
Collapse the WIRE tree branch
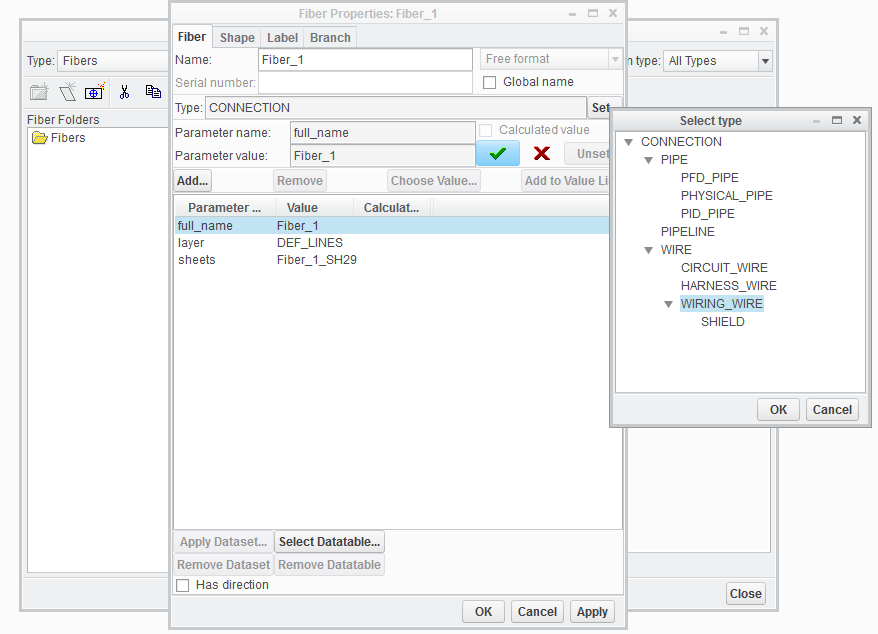click(649, 249)
